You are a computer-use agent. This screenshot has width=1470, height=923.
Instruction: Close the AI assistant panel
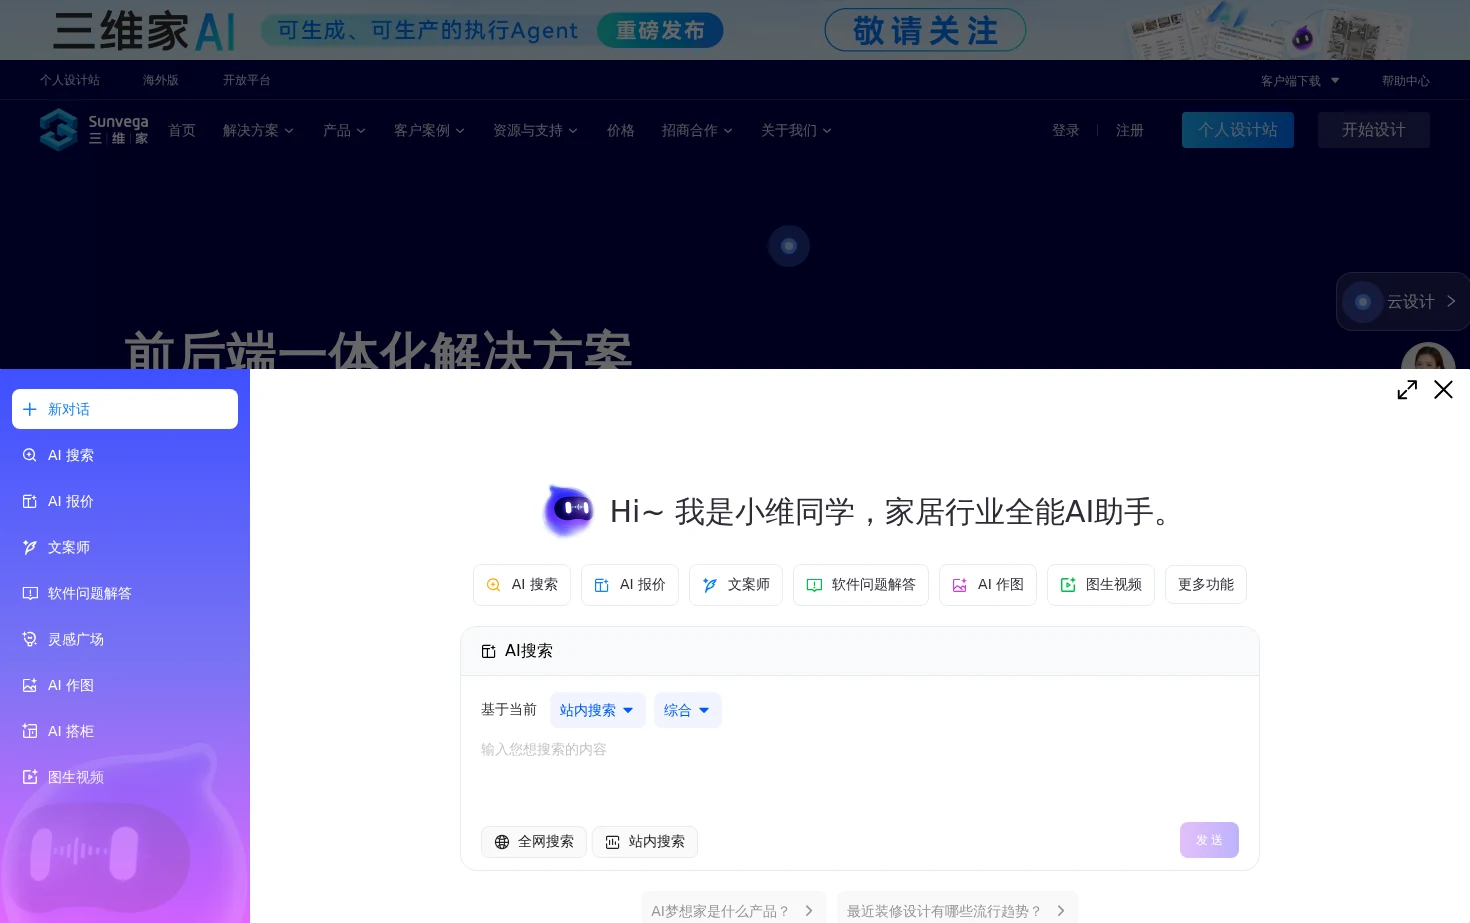tap(1443, 390)
